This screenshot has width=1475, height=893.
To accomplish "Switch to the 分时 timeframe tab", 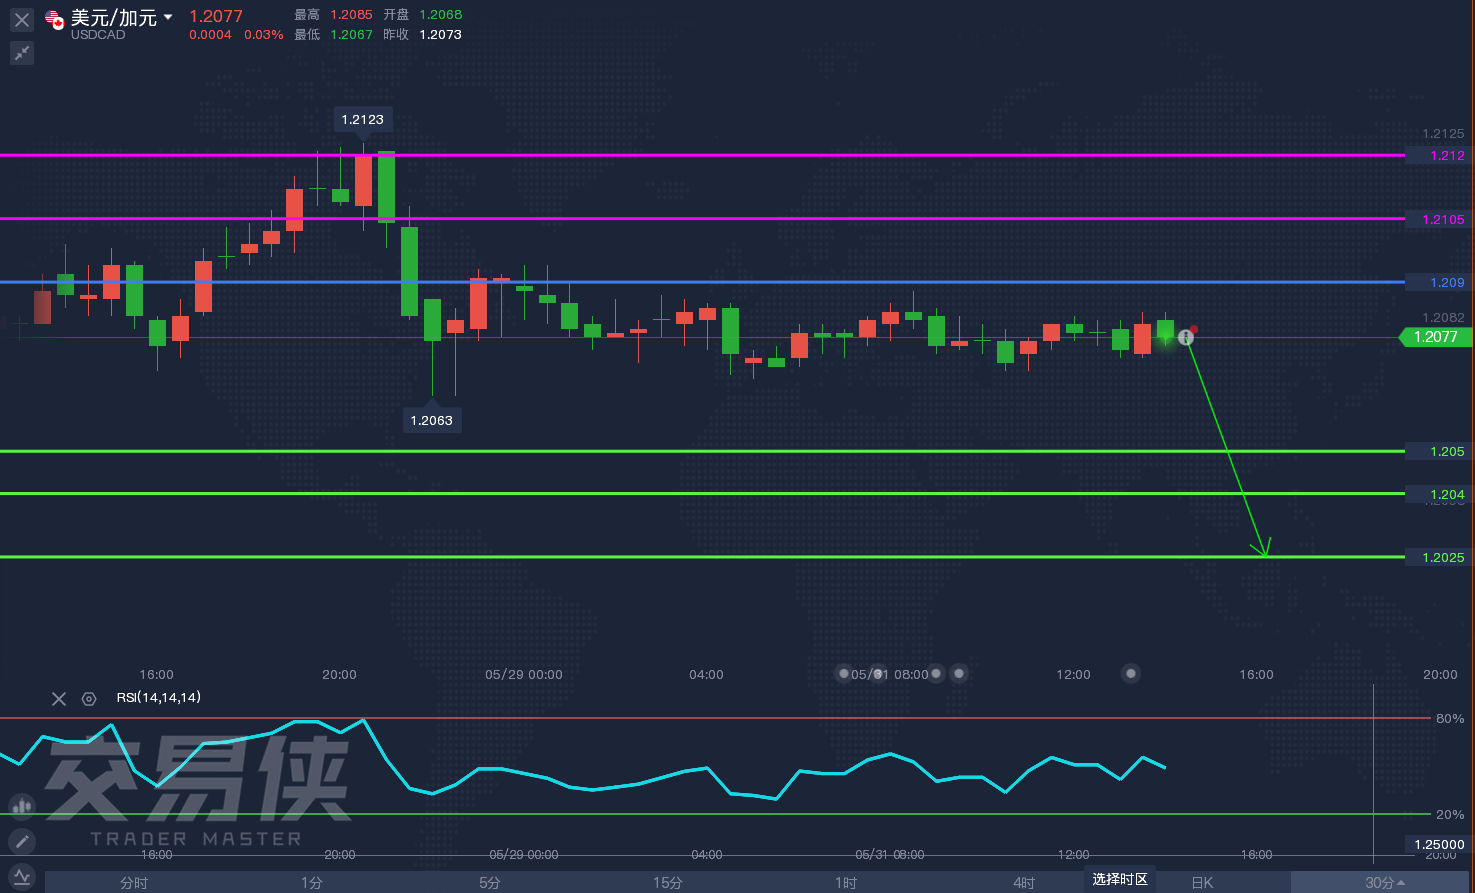I will (134, 882).
